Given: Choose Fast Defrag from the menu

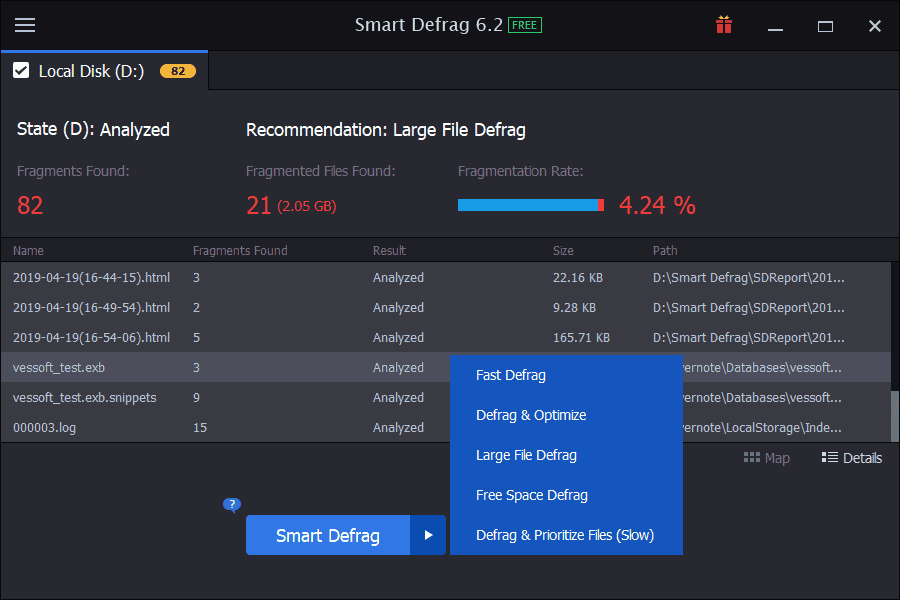Looking at the screenshot, I should 566,375.
